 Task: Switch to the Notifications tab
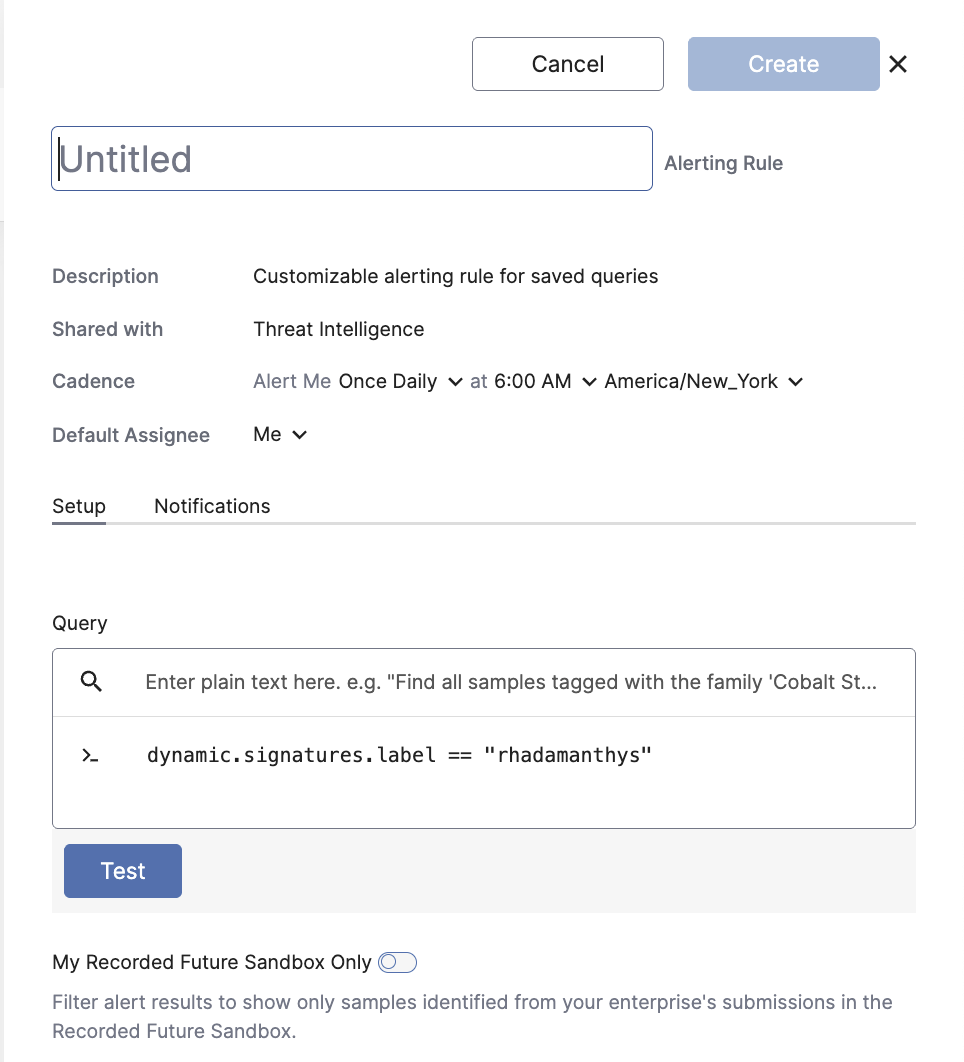[x=212, y=506]
